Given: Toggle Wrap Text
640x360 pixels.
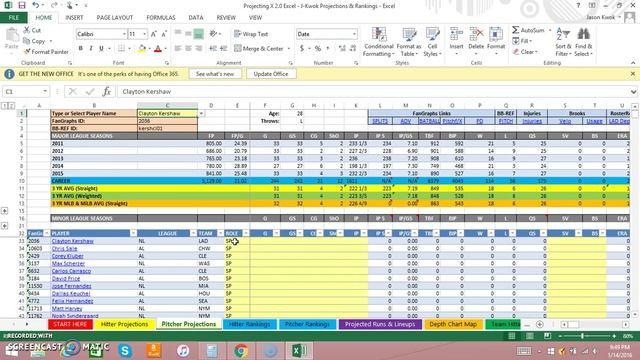Looking at the screenshot, I should point(251,34).
